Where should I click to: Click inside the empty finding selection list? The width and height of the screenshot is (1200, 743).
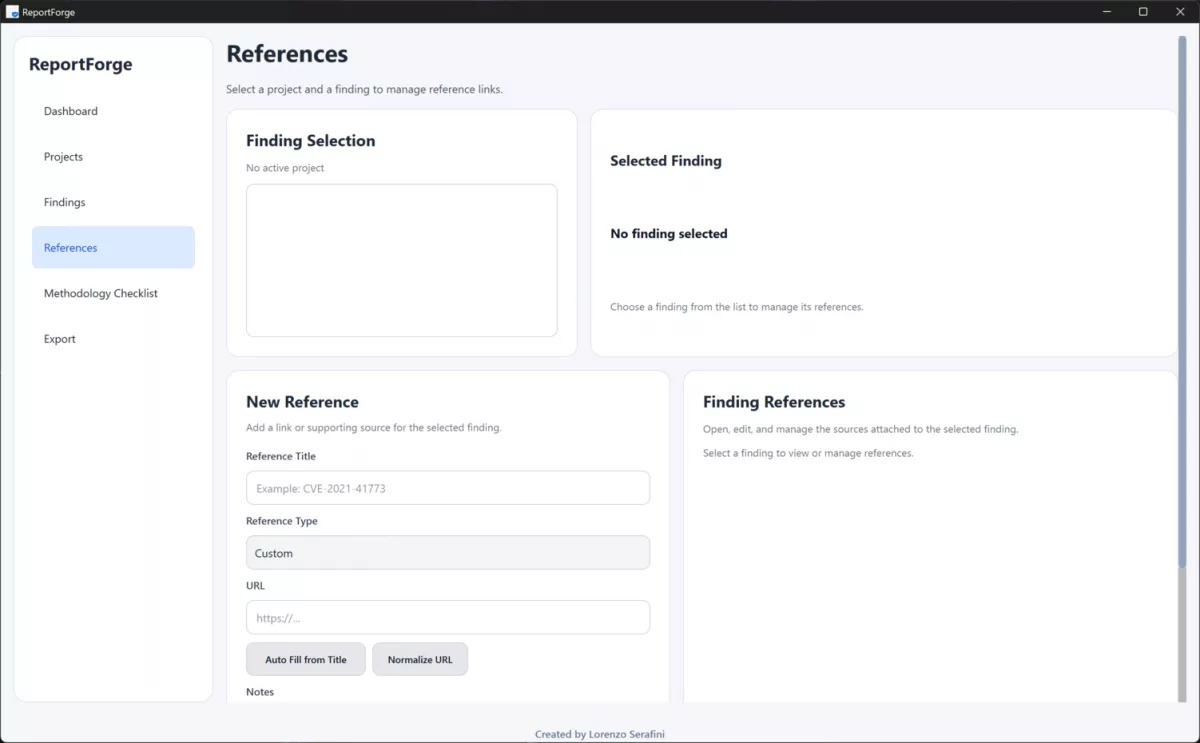[400, 259]
